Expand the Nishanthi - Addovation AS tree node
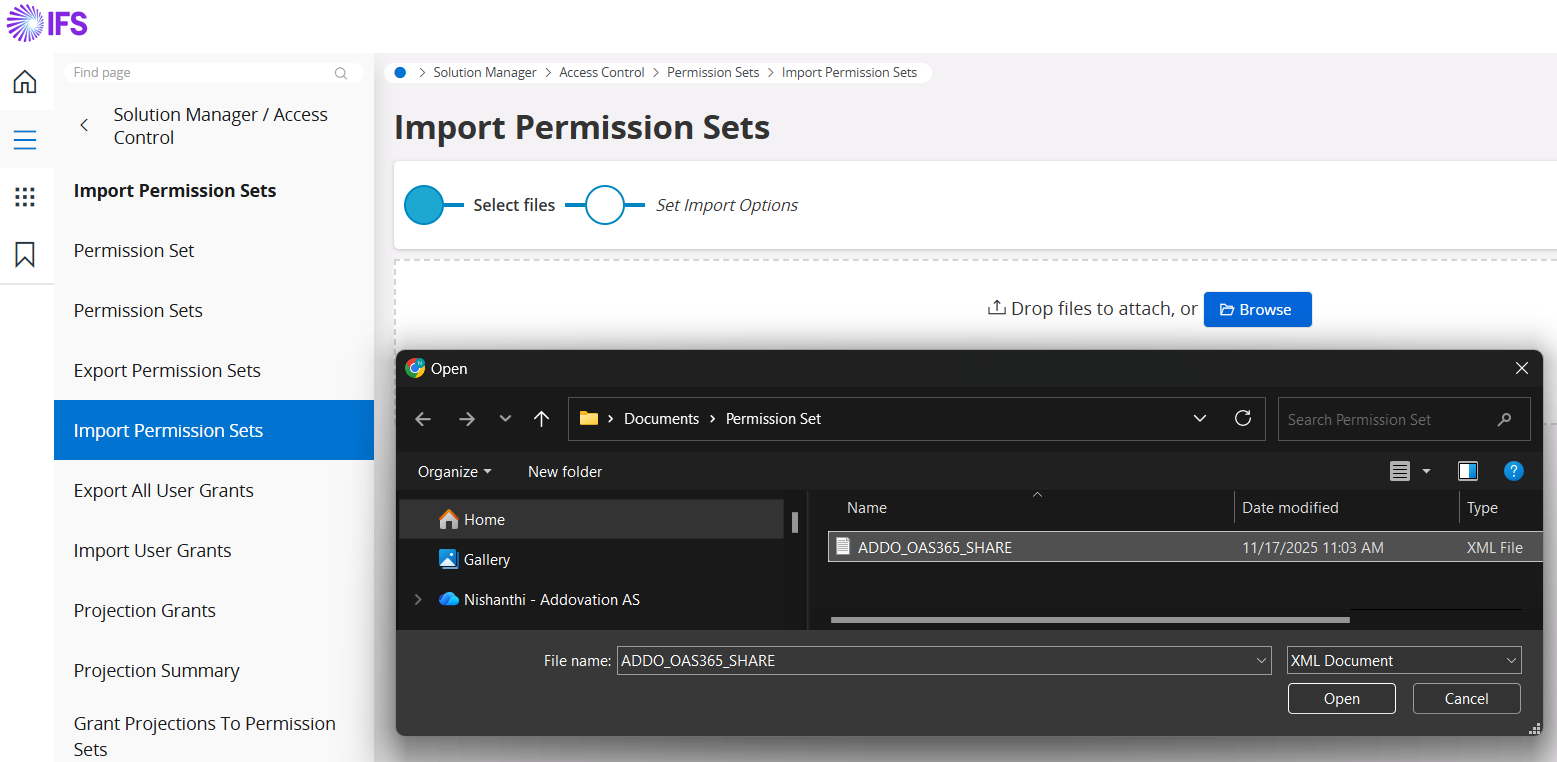The image size is (1557, 762). (417, 600)
